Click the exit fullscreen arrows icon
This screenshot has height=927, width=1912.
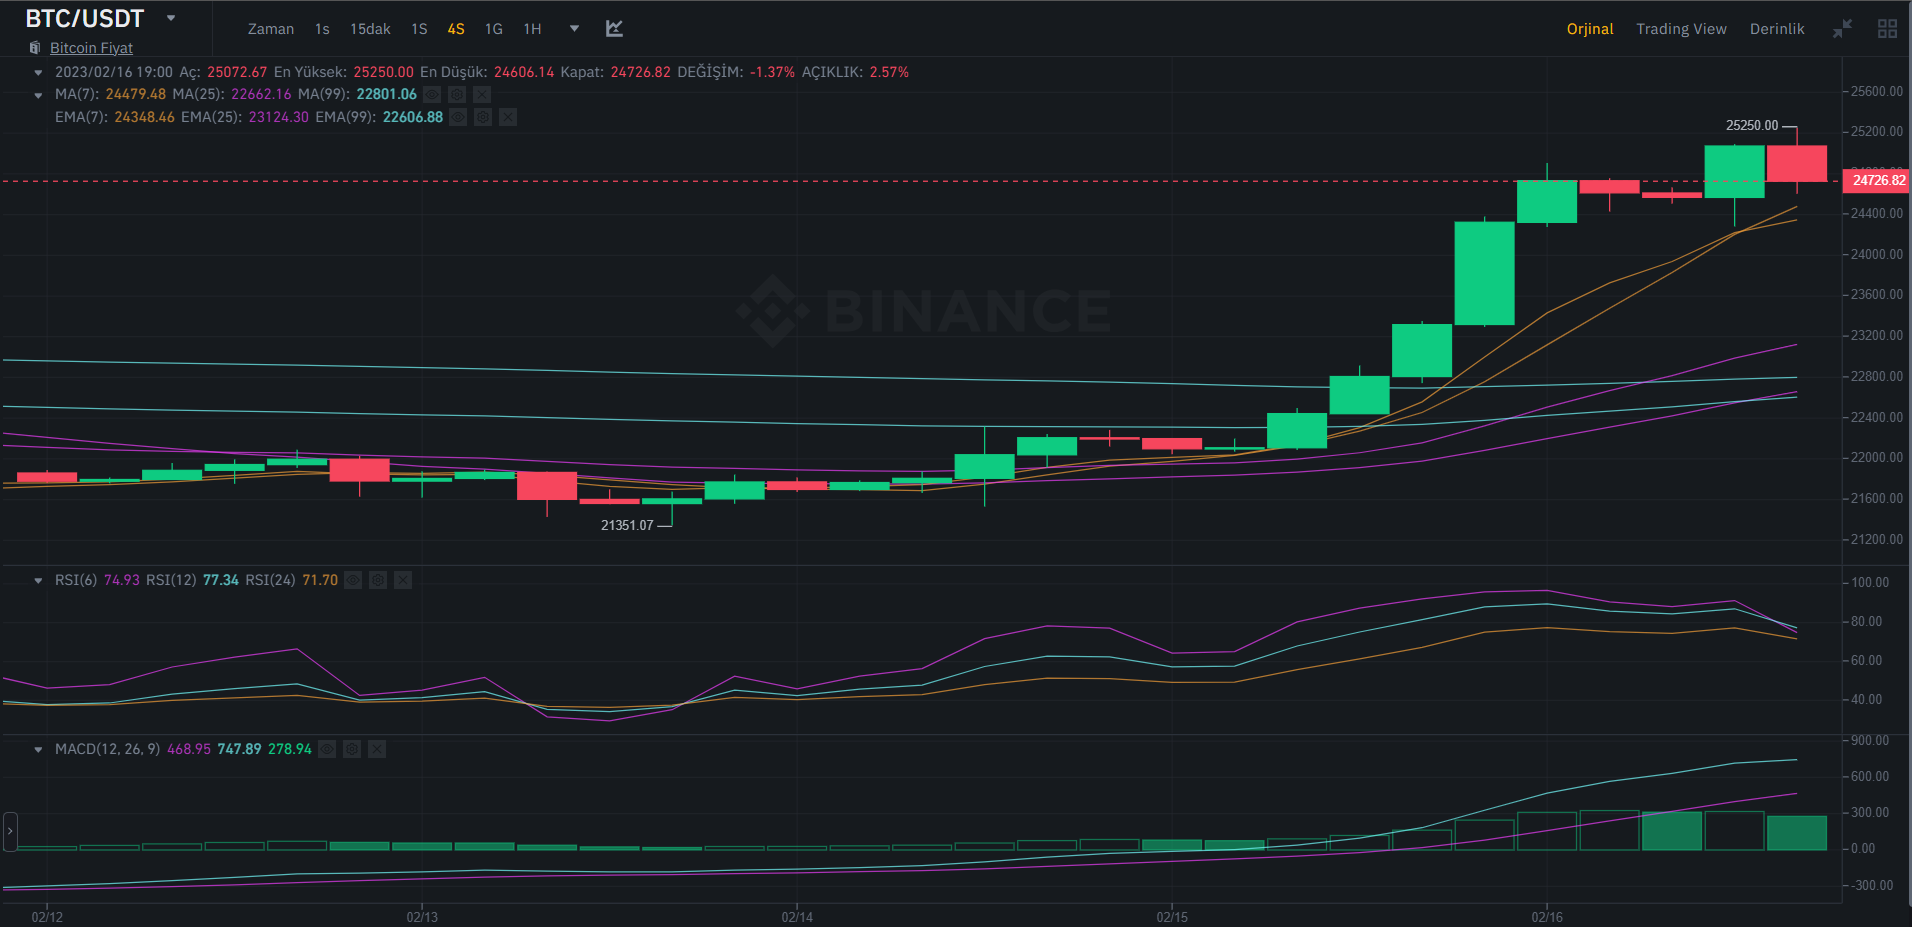(x=1842, y=29)
